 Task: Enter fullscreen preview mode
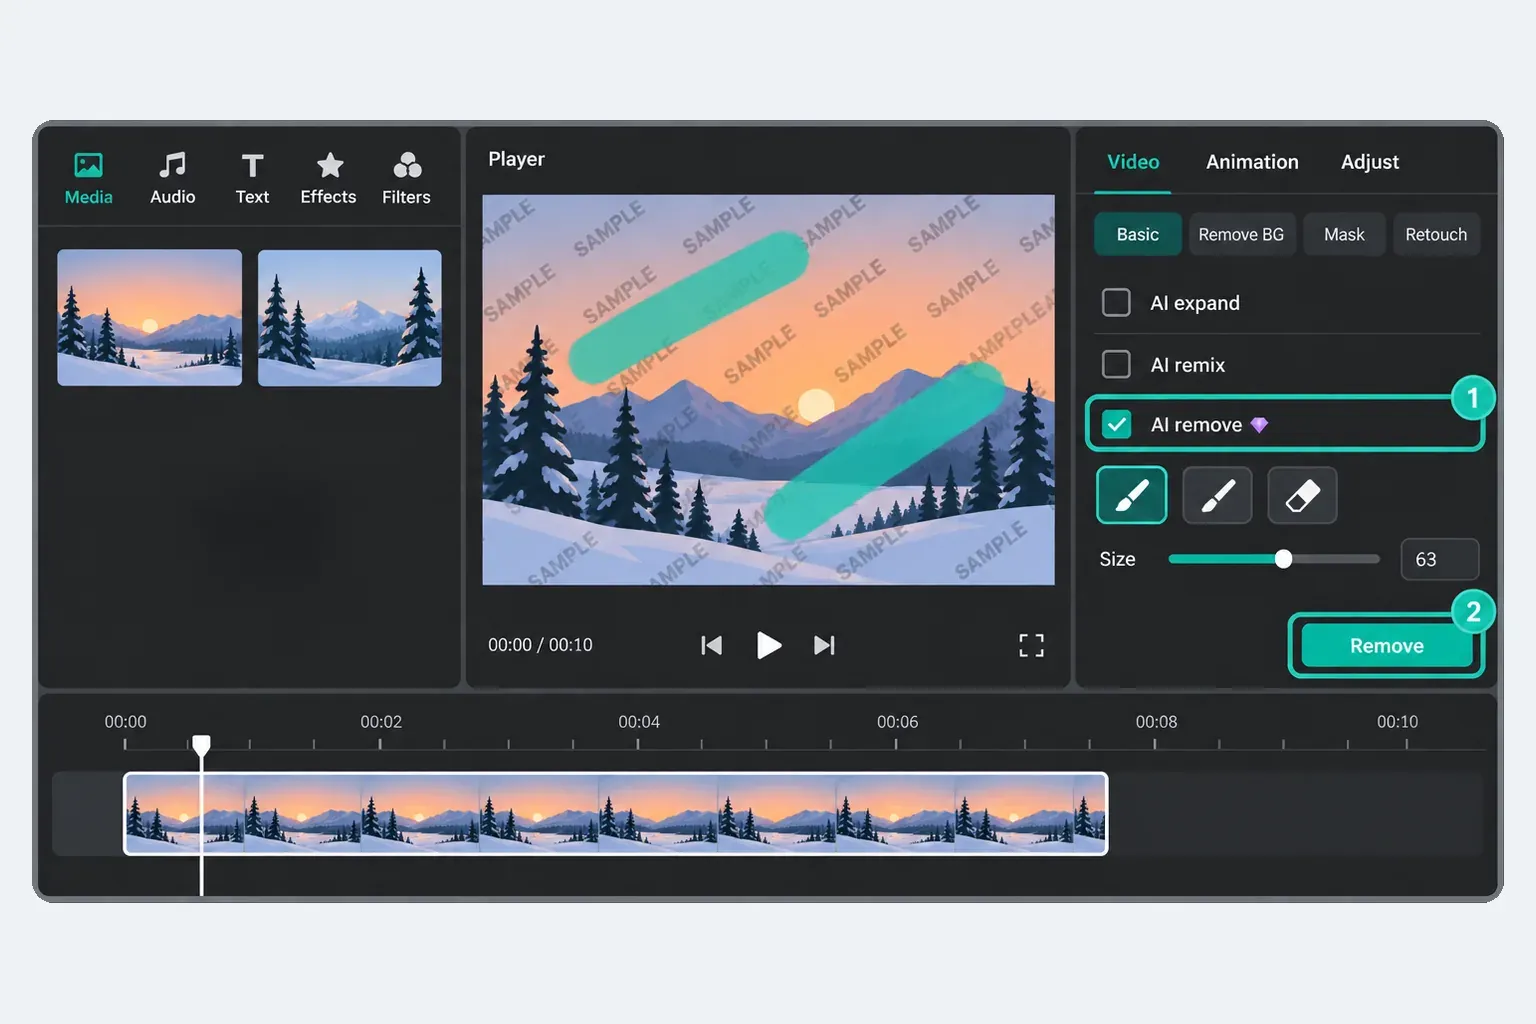pyautogui.click(x=1031, y=645)
